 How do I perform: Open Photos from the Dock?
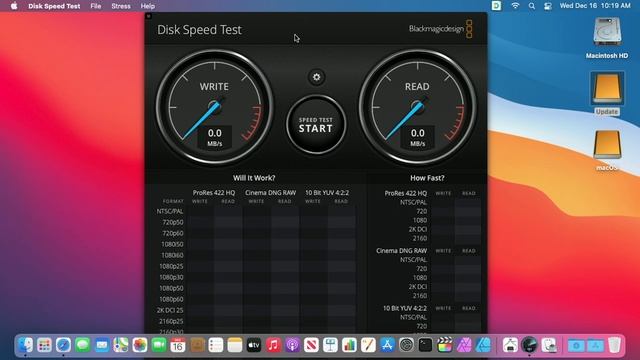(x=140, y=345)
